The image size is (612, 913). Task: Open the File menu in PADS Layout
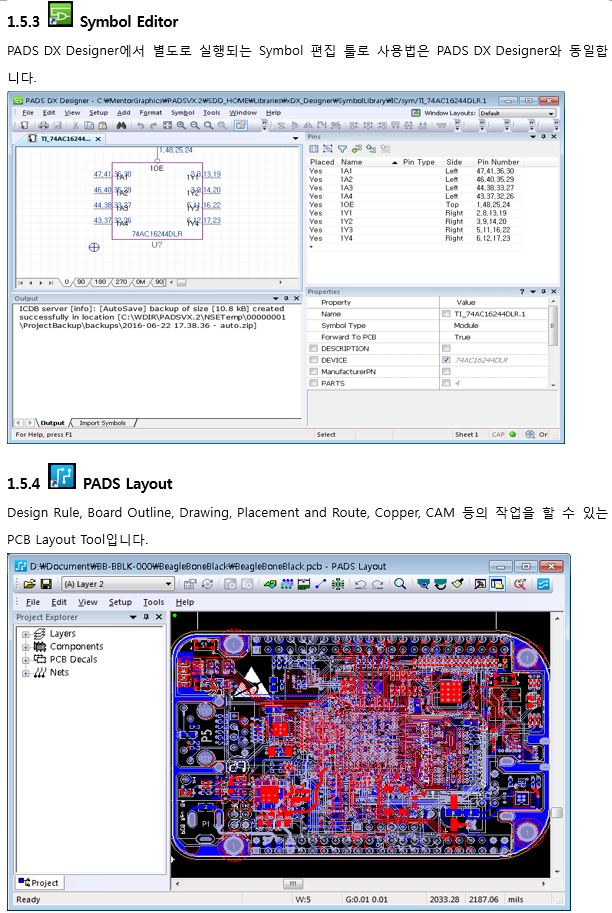pos(33,602)
